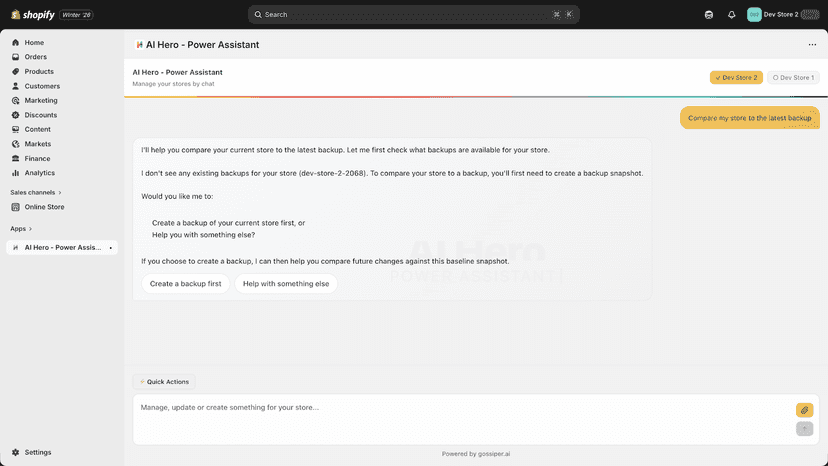Open the Dev Store 2 account menu

pyautogui.click(x=783, y=15)
